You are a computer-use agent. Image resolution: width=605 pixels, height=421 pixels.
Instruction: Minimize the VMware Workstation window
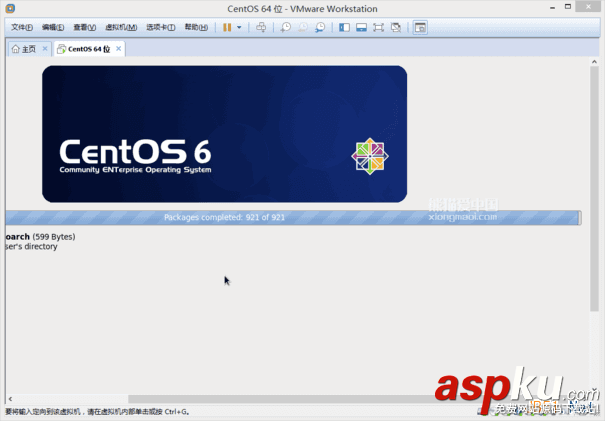[553, 7]
